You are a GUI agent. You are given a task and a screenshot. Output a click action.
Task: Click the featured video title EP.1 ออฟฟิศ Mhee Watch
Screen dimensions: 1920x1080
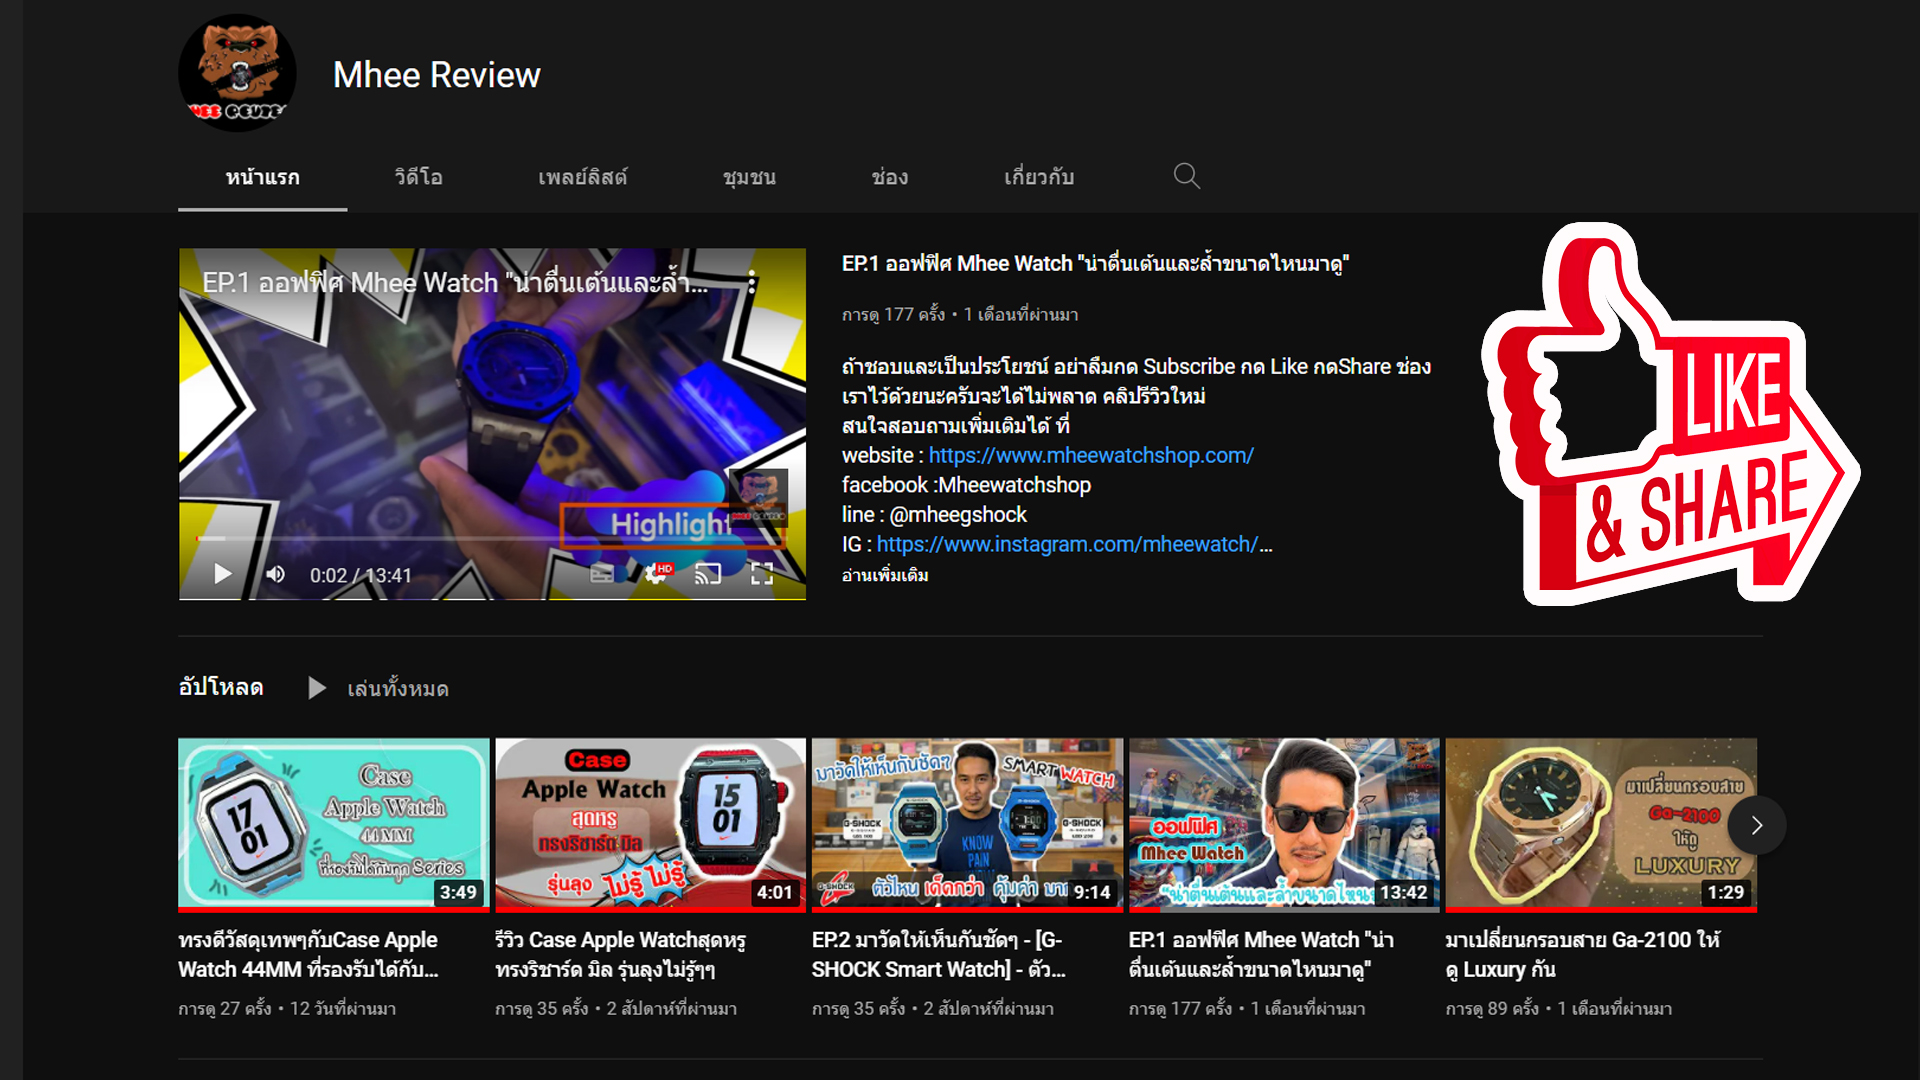[x=1095, y=263]
